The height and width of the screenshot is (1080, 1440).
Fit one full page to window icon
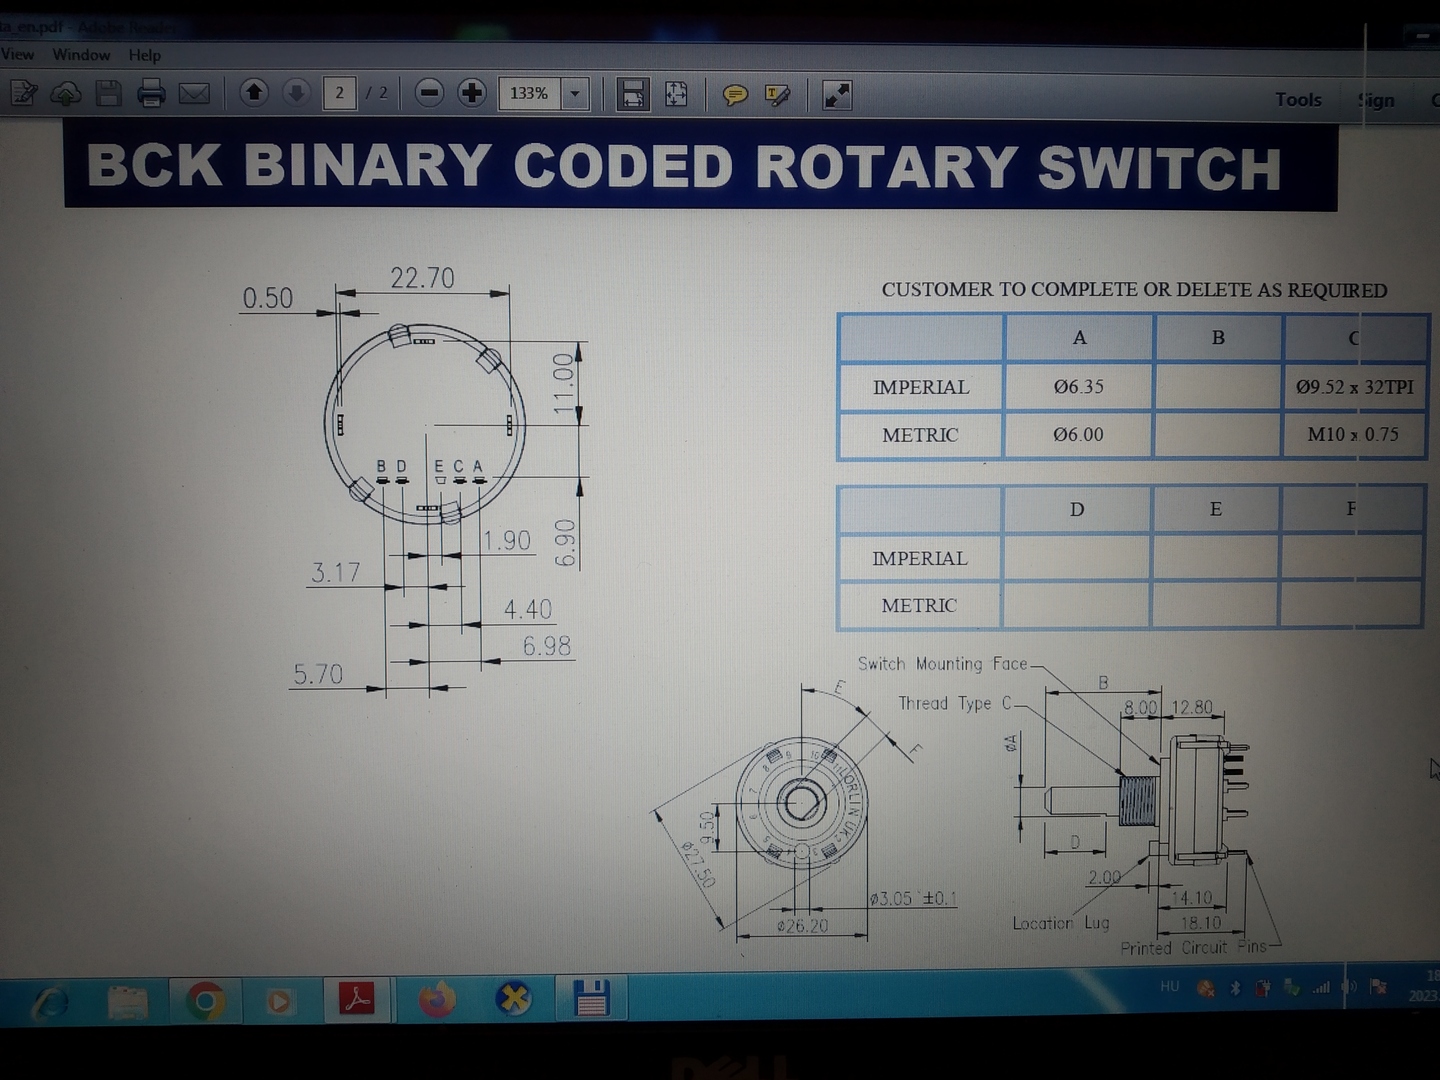(676, 94)
